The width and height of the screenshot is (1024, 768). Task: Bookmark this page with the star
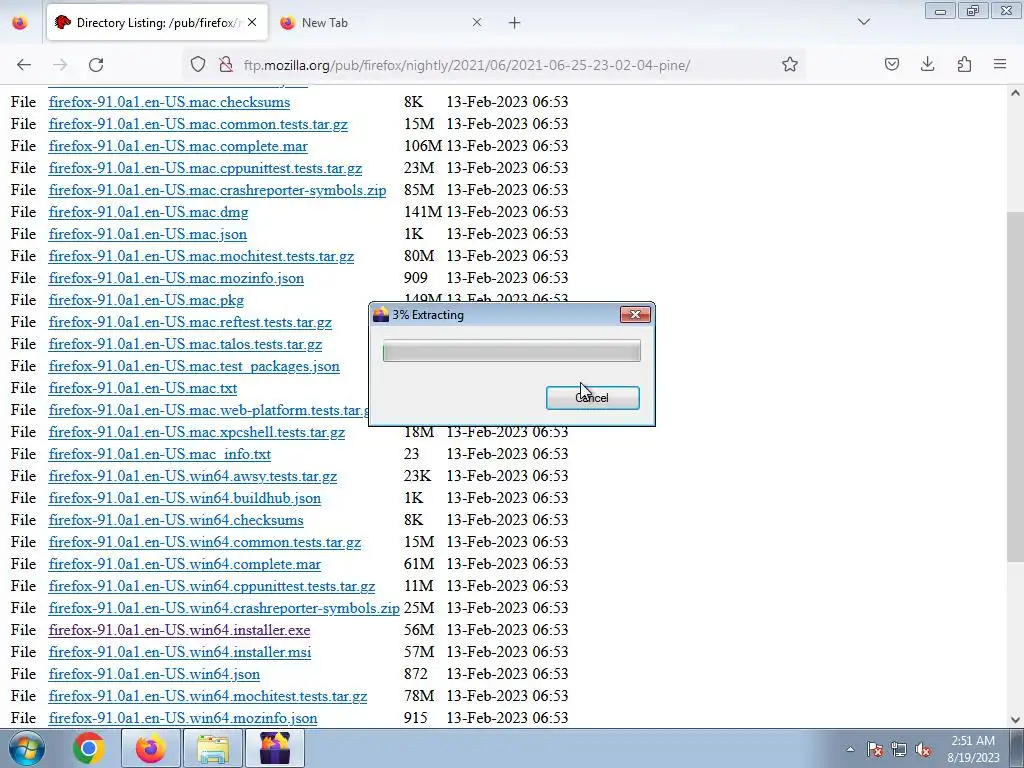point(790,64)
